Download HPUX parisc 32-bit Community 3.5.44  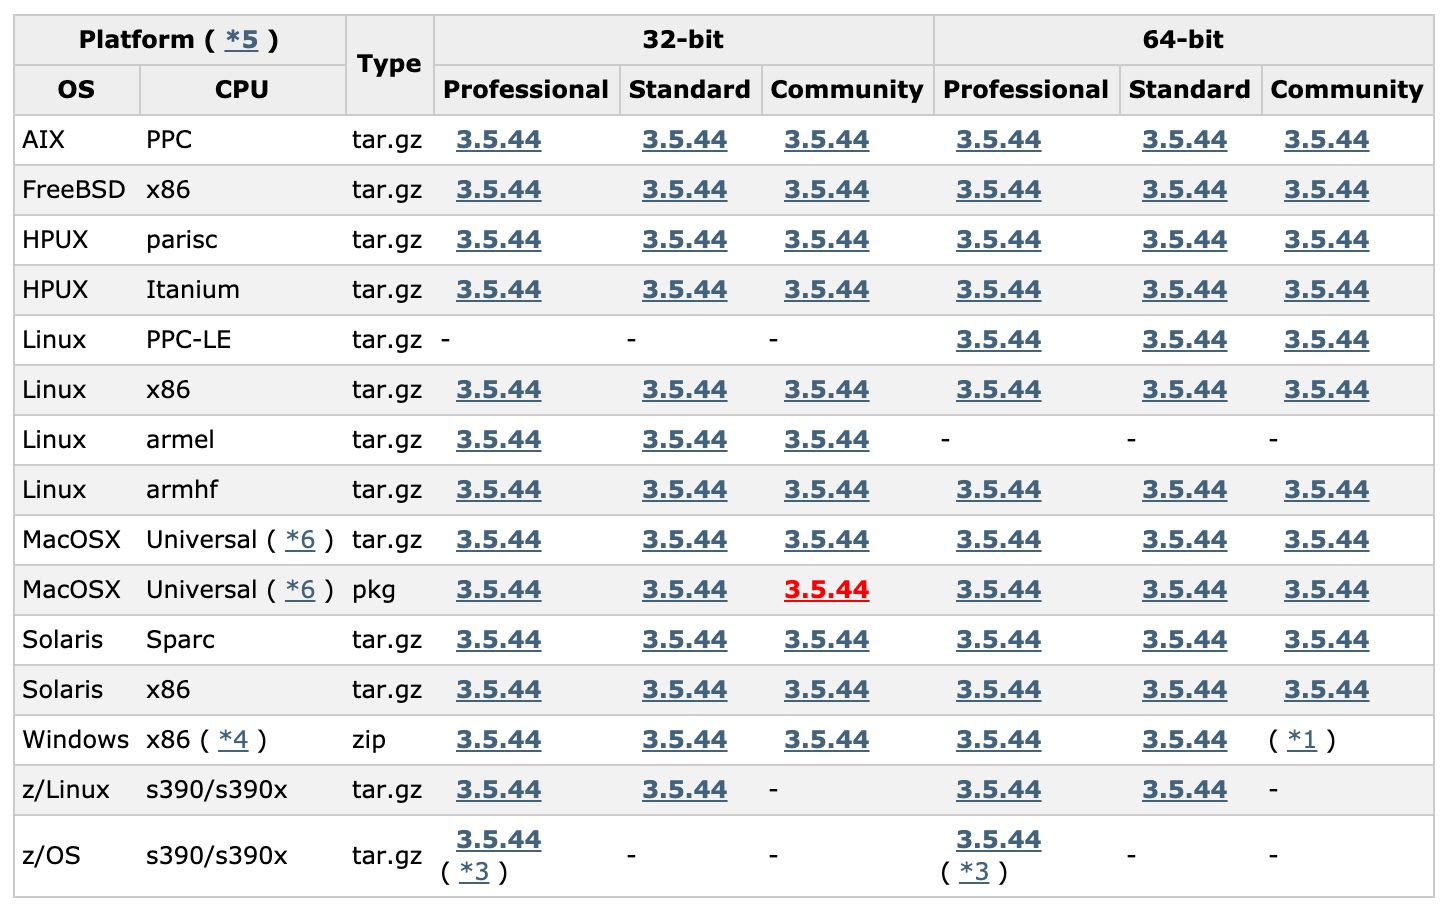(826, 240)
